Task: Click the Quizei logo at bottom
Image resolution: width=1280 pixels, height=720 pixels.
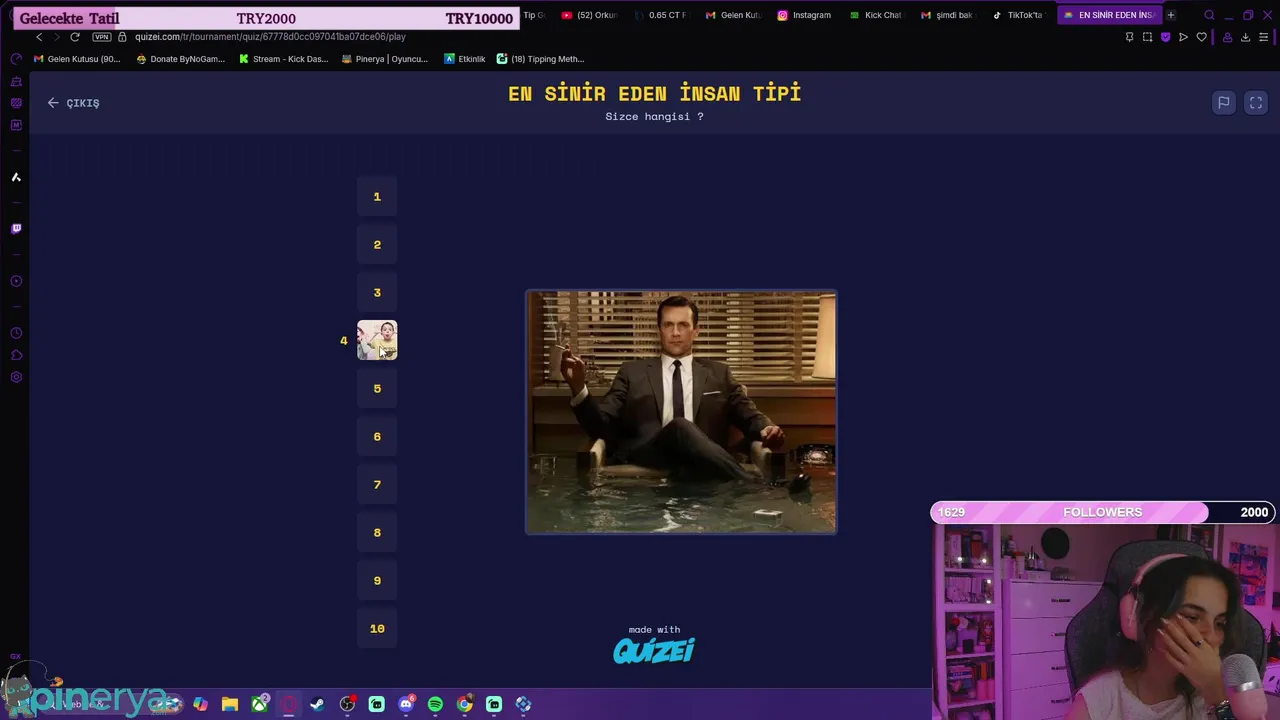Action: (x=654, y=651)
